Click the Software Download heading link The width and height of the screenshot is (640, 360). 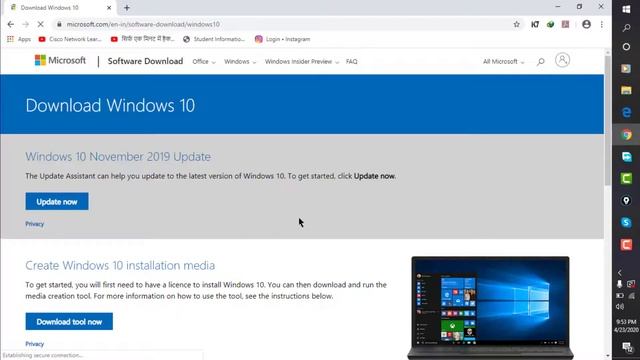[145, 61]
